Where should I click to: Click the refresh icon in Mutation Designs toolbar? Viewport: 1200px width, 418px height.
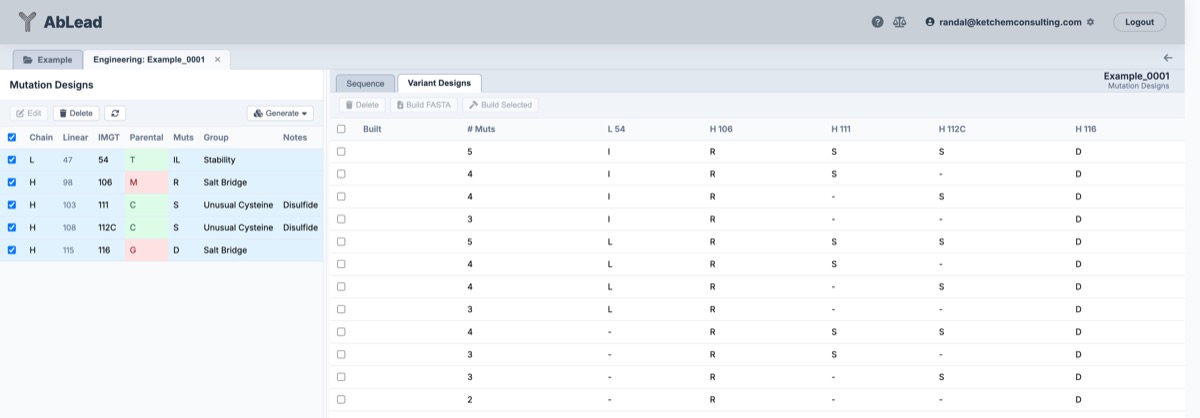(x=116, y=113)
